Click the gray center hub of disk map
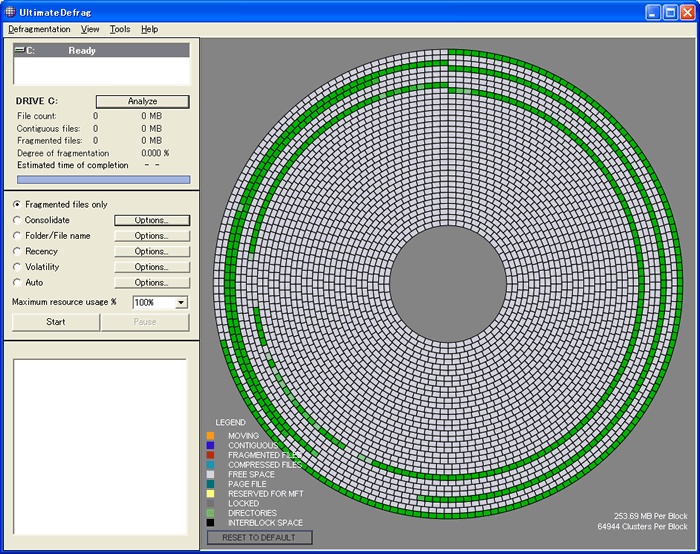This screenshot has height=554, width=700. (448, 284)
